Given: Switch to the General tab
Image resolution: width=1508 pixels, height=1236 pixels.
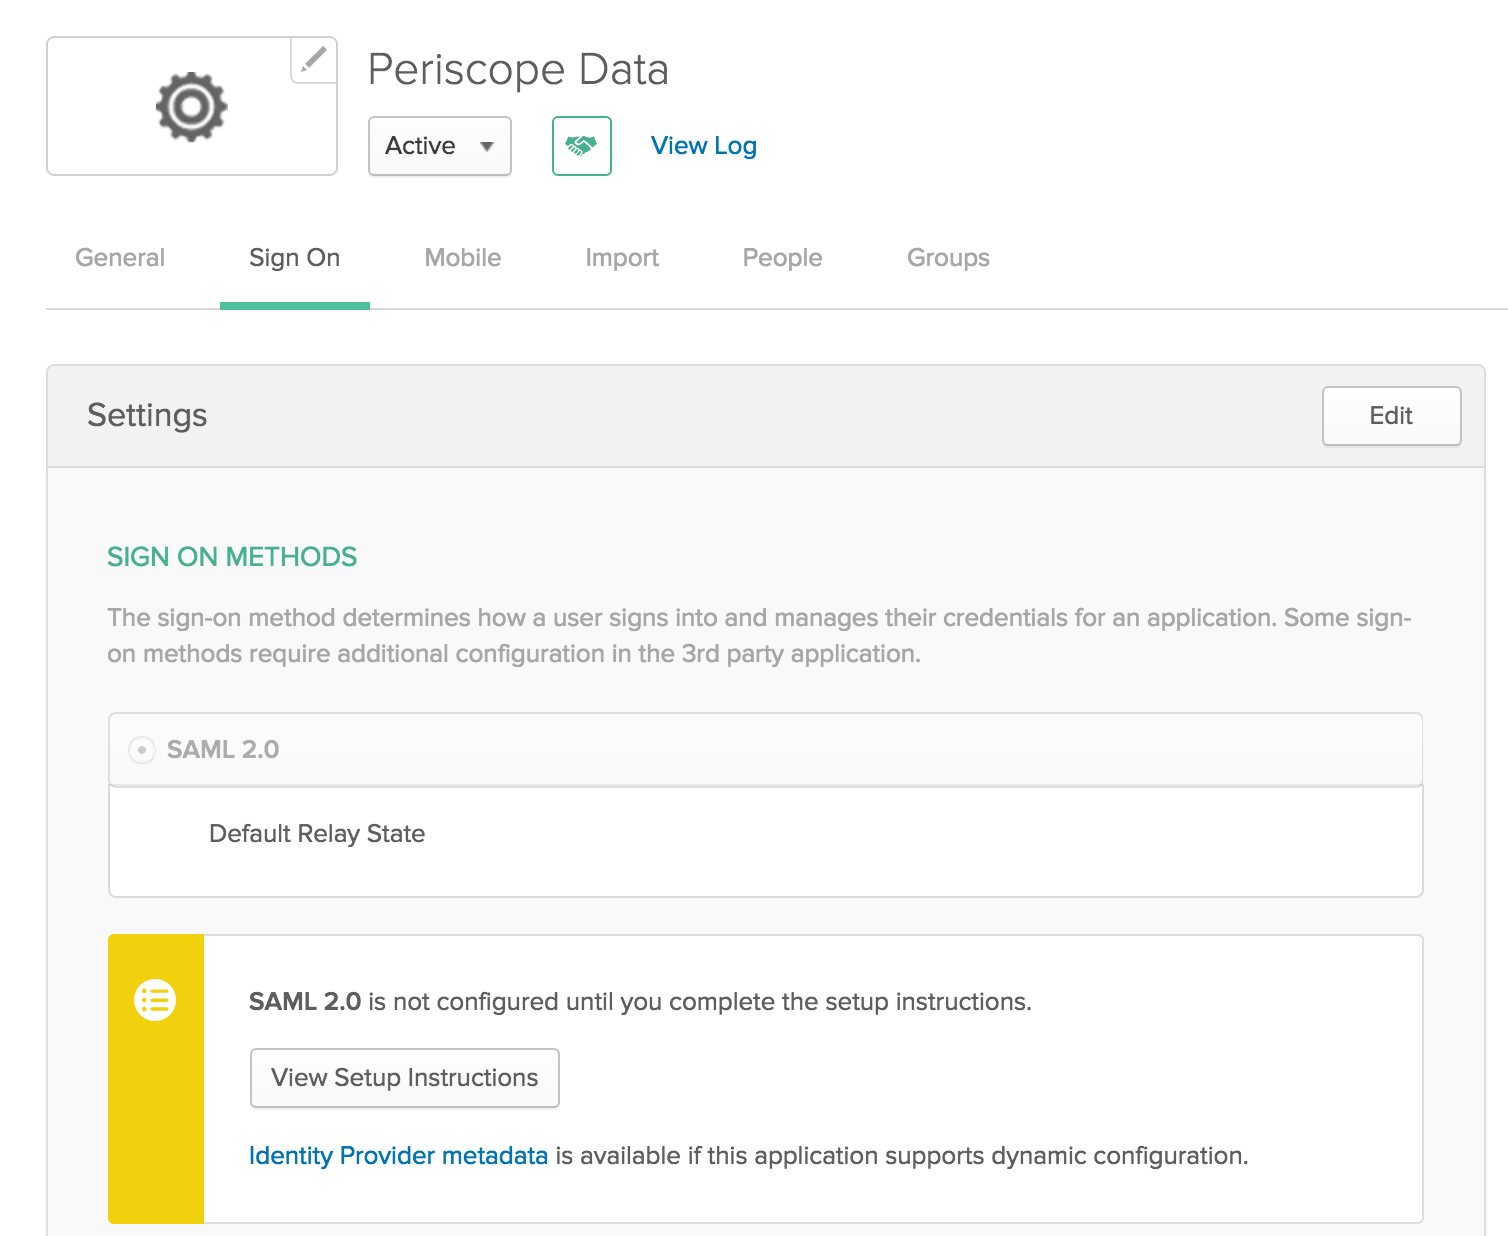Looking at the screenshot, I should (x=120, y=258).
